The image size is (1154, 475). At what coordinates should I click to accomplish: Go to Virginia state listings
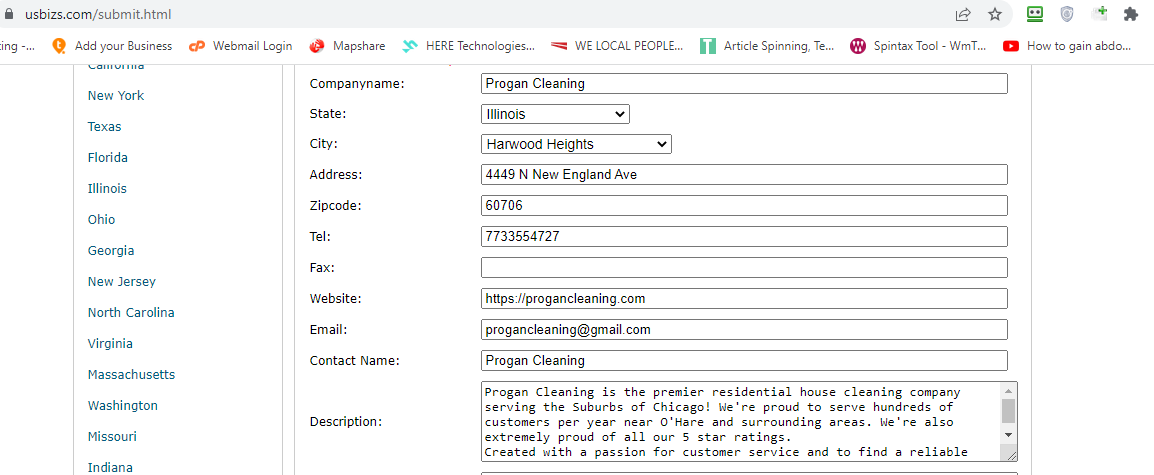(110, 343)
